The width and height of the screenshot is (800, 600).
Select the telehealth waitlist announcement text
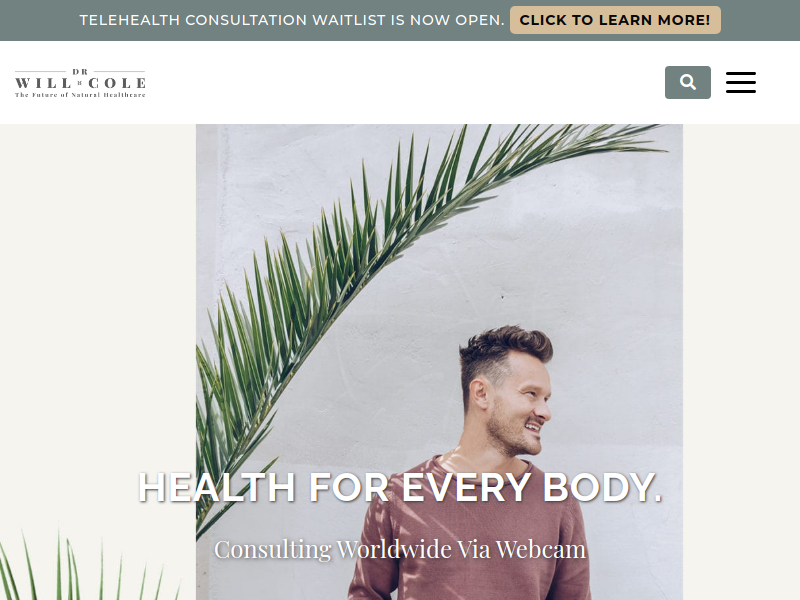tap(292, 20)
